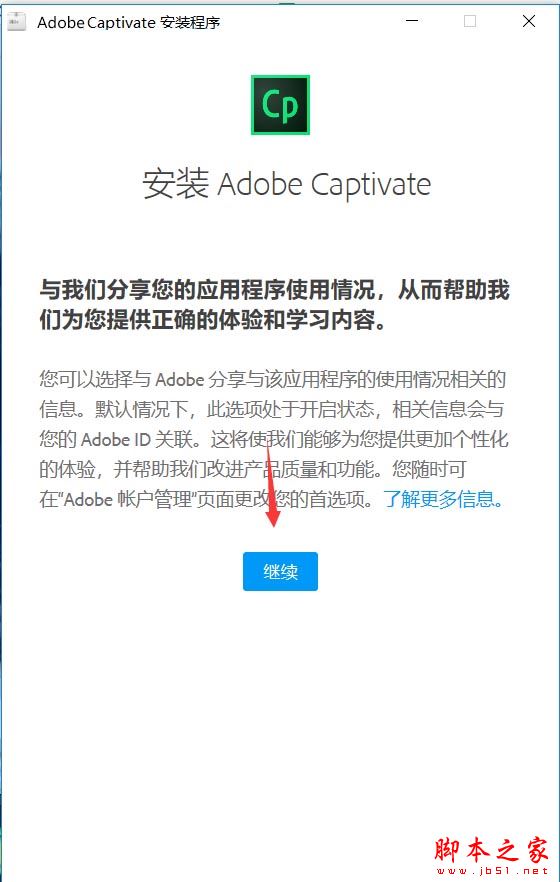Click the blank area below 继续 button
The width and height of the screenshot is (560, 882).
pyautogui.click(x=280, y=703)
